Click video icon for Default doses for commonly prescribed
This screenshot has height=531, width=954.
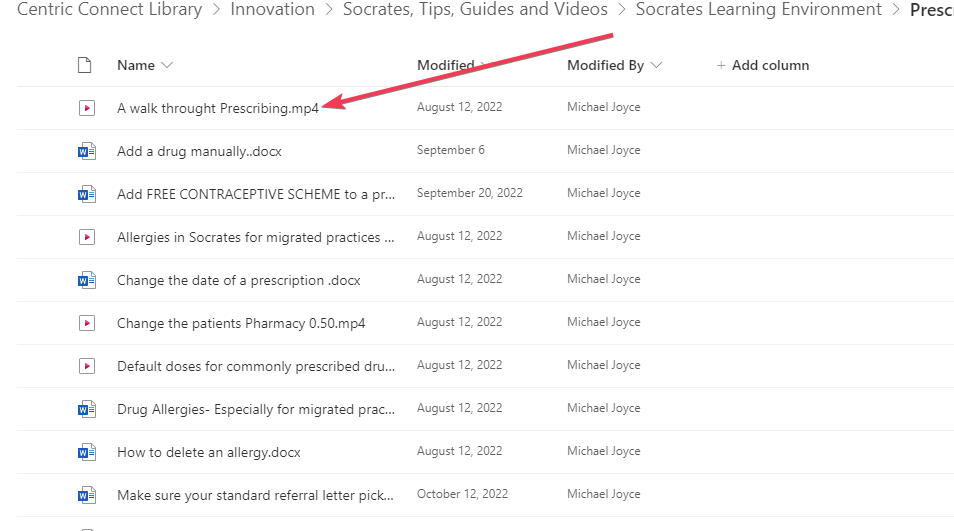87,366
